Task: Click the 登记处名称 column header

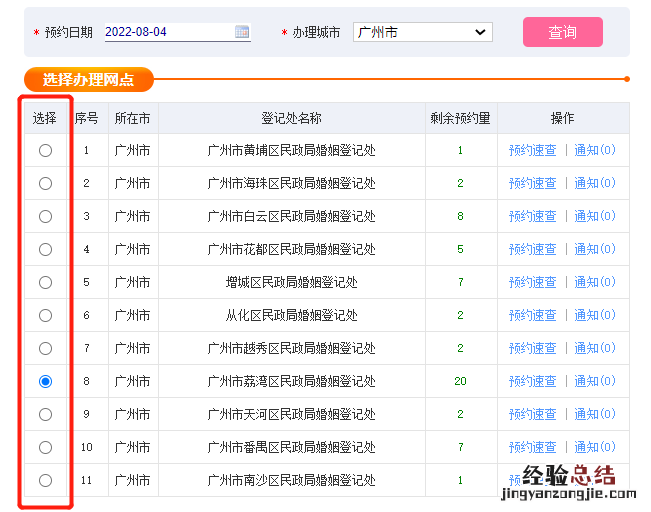Action: 291,118
